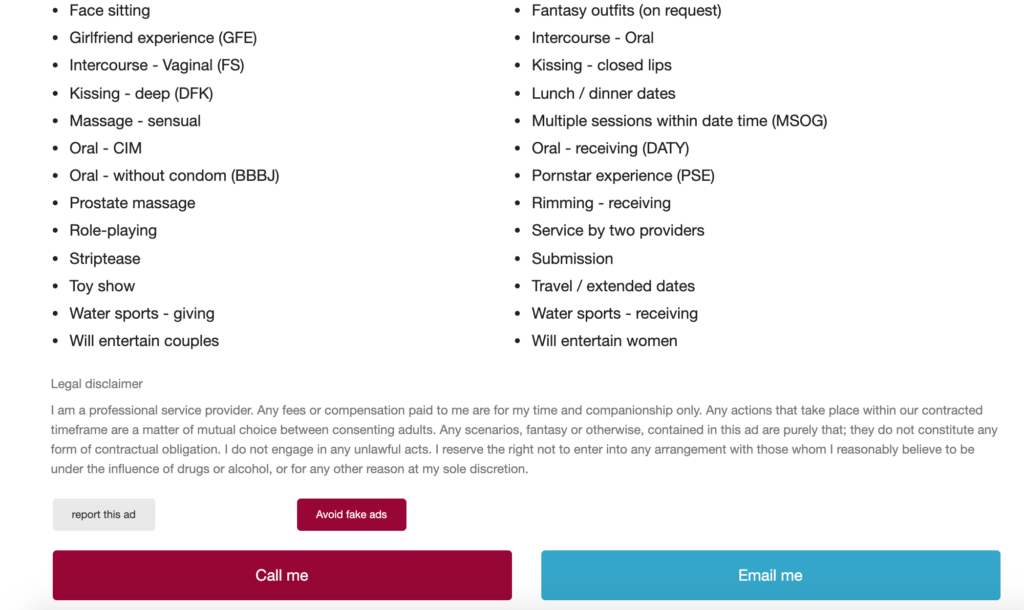Click the "Toy show" list item

[102, 286]
